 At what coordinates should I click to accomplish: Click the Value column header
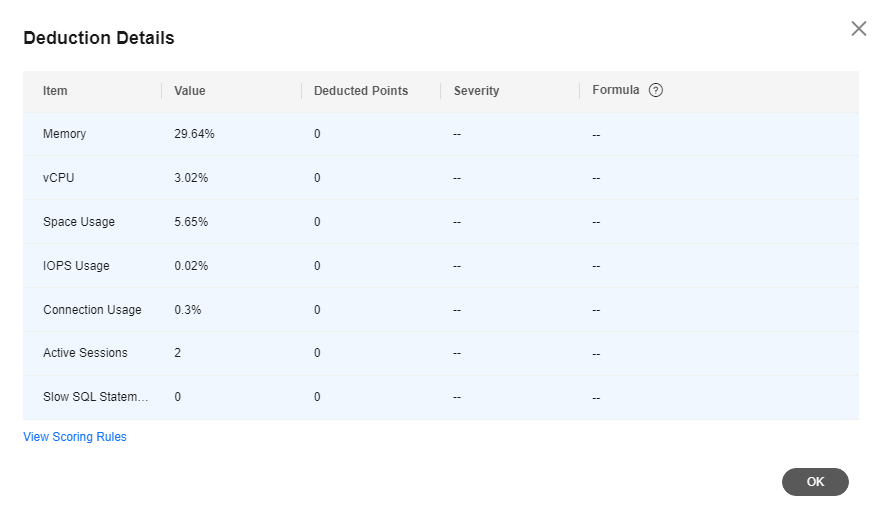coord(190,91)
